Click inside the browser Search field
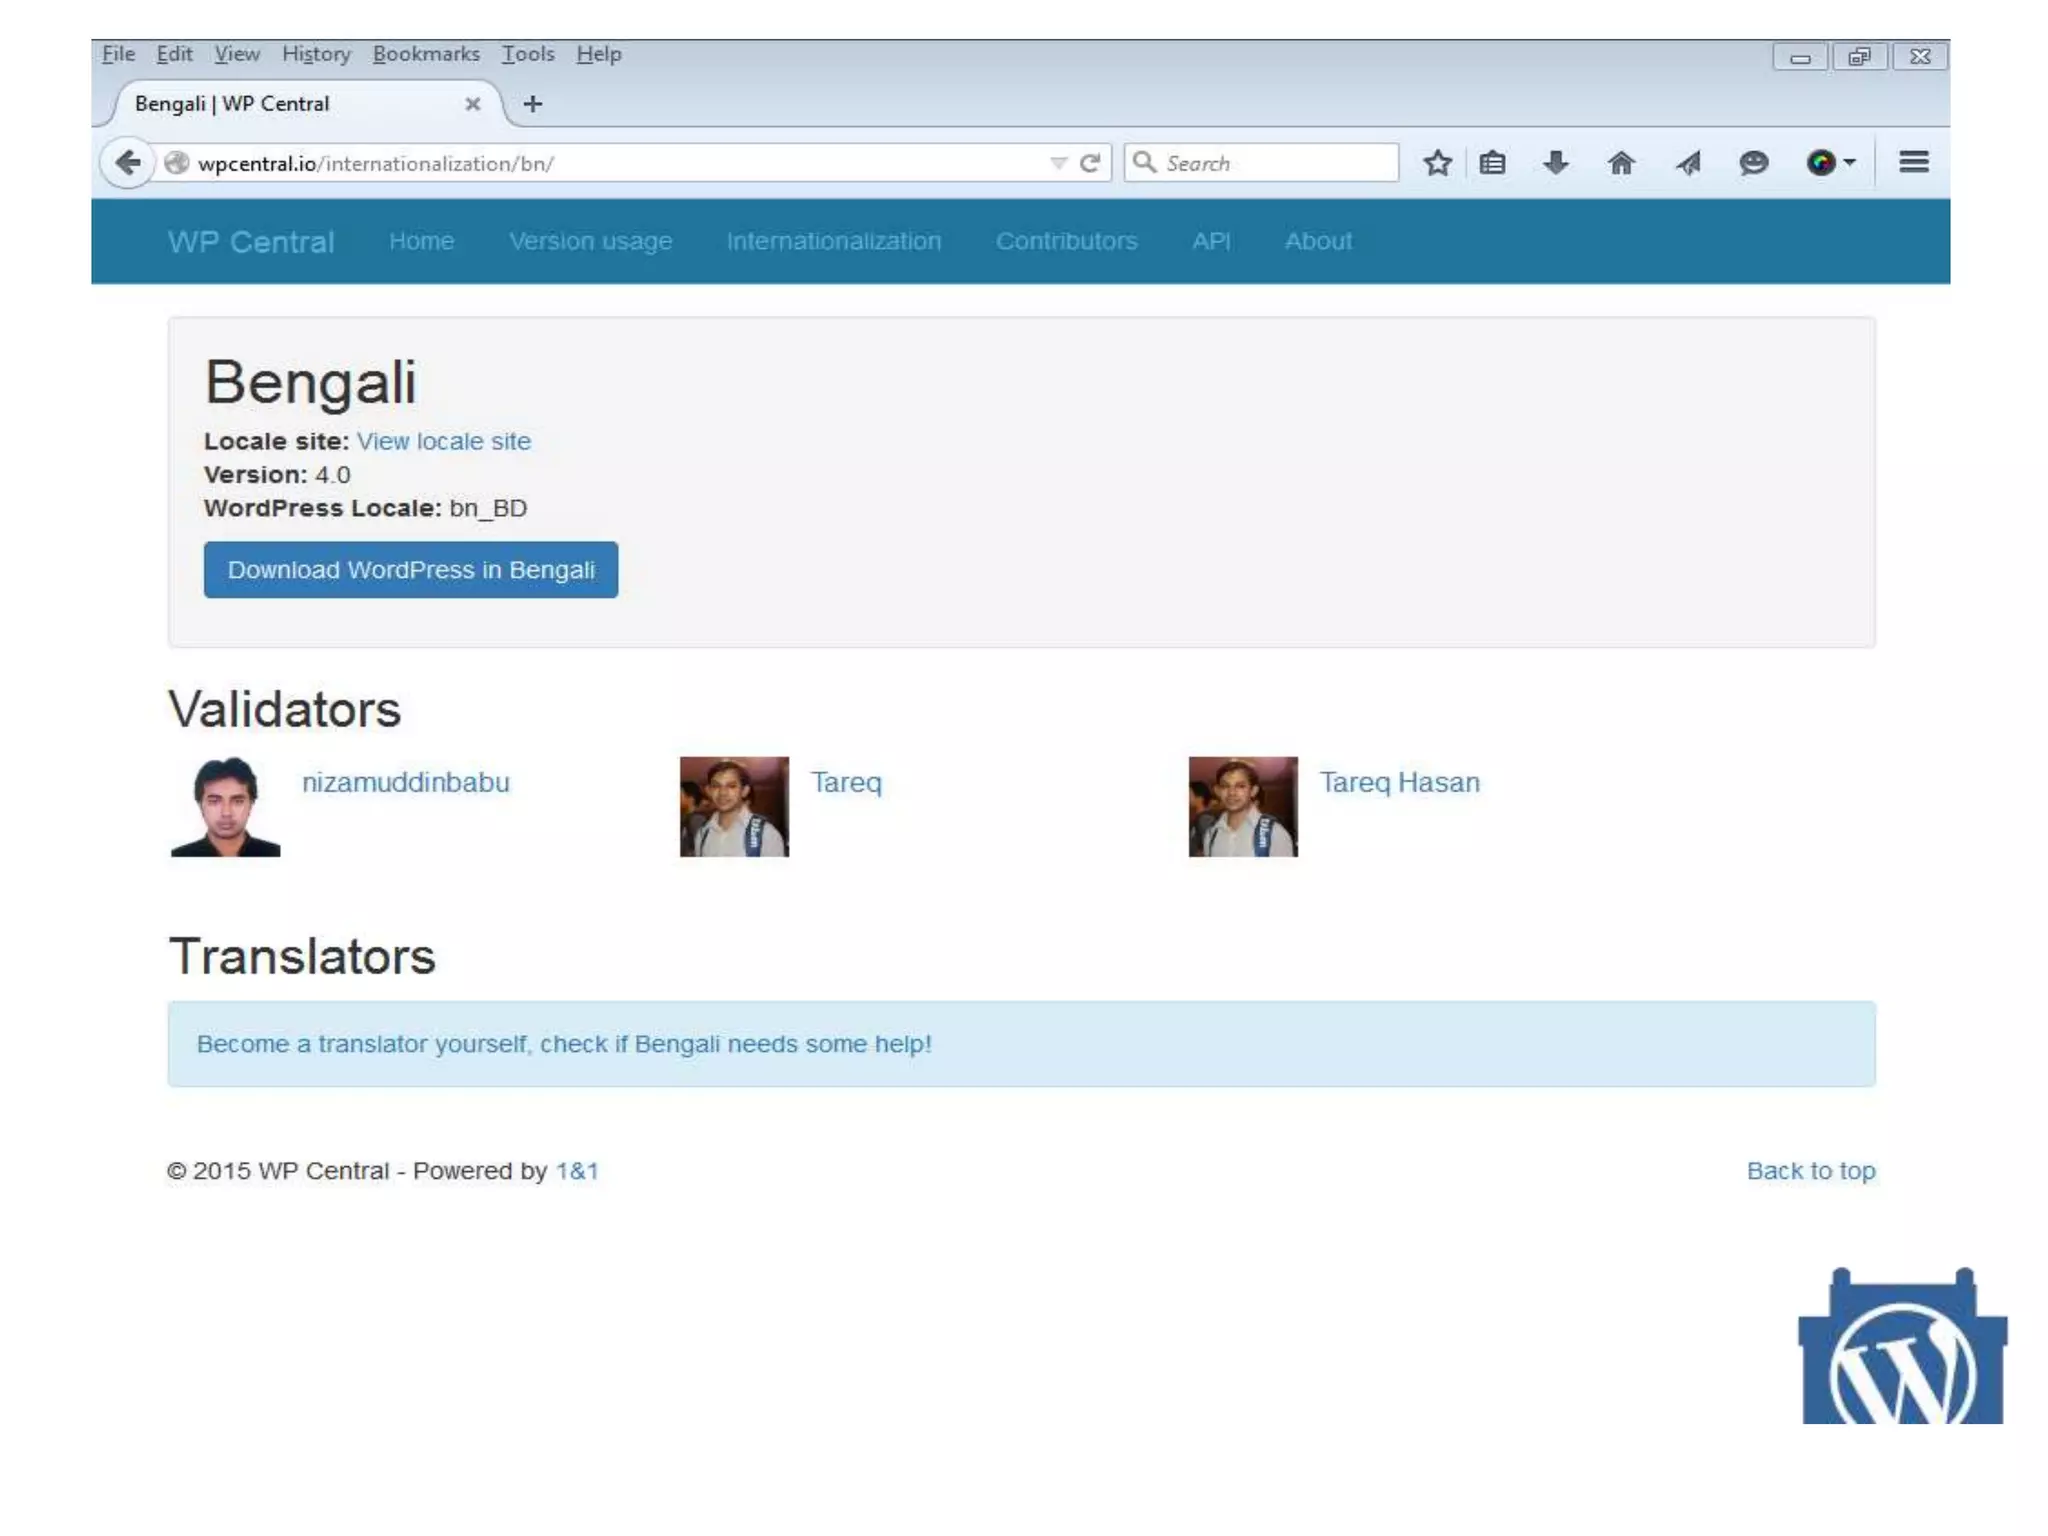 (x=1275, y=163)
